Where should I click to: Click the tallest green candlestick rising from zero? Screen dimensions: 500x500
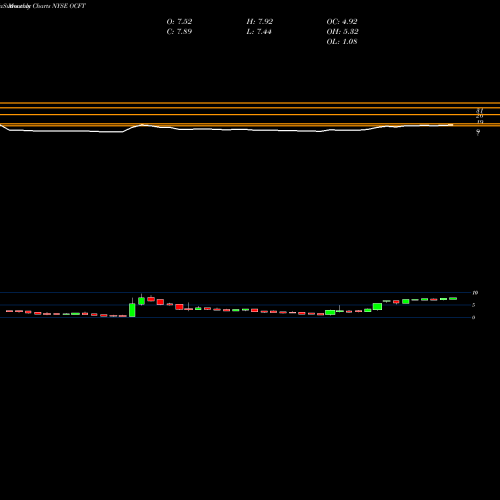pyautogui.click(x=132, y=310)
